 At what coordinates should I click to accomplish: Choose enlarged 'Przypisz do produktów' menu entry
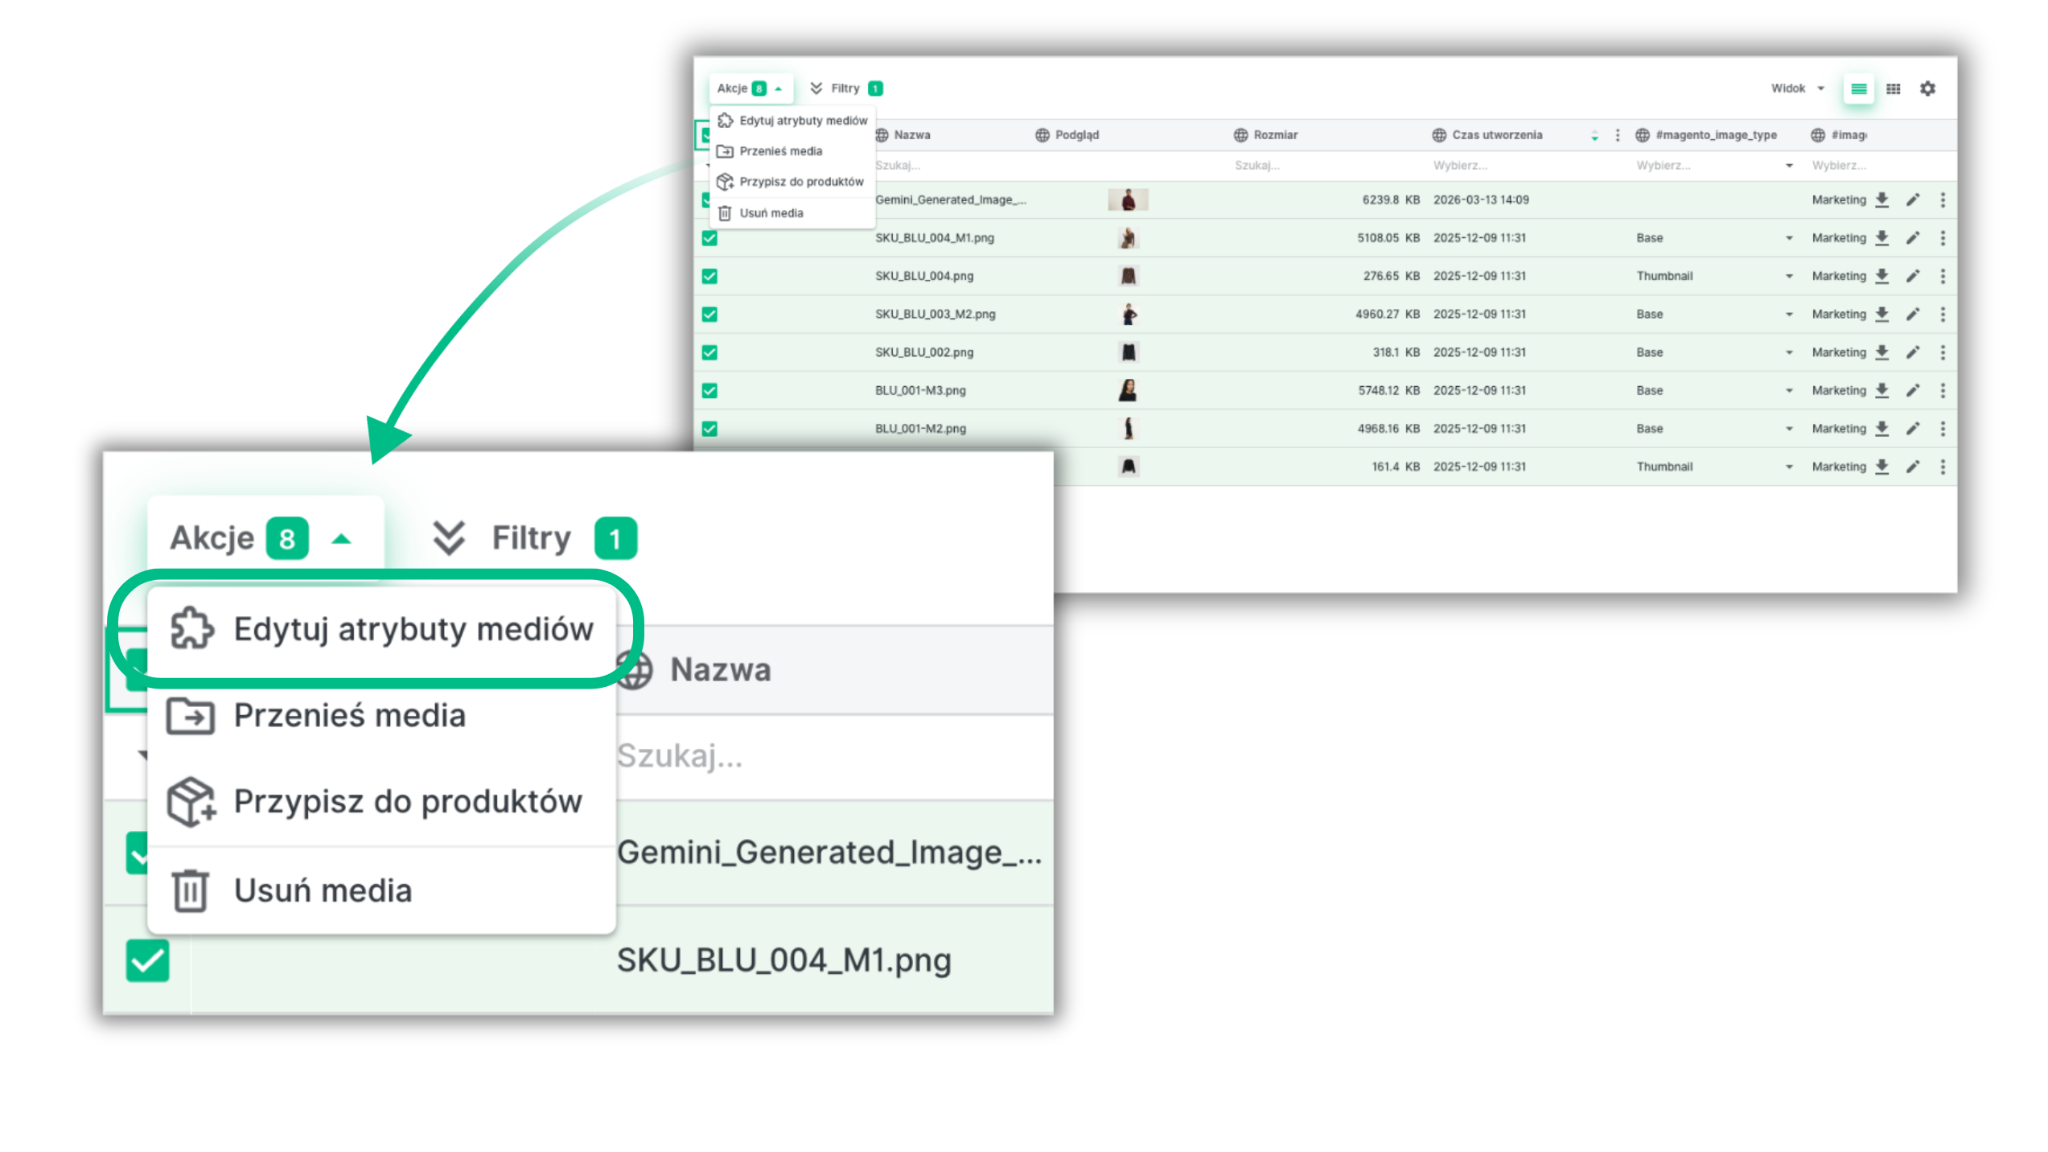point(406,801)
